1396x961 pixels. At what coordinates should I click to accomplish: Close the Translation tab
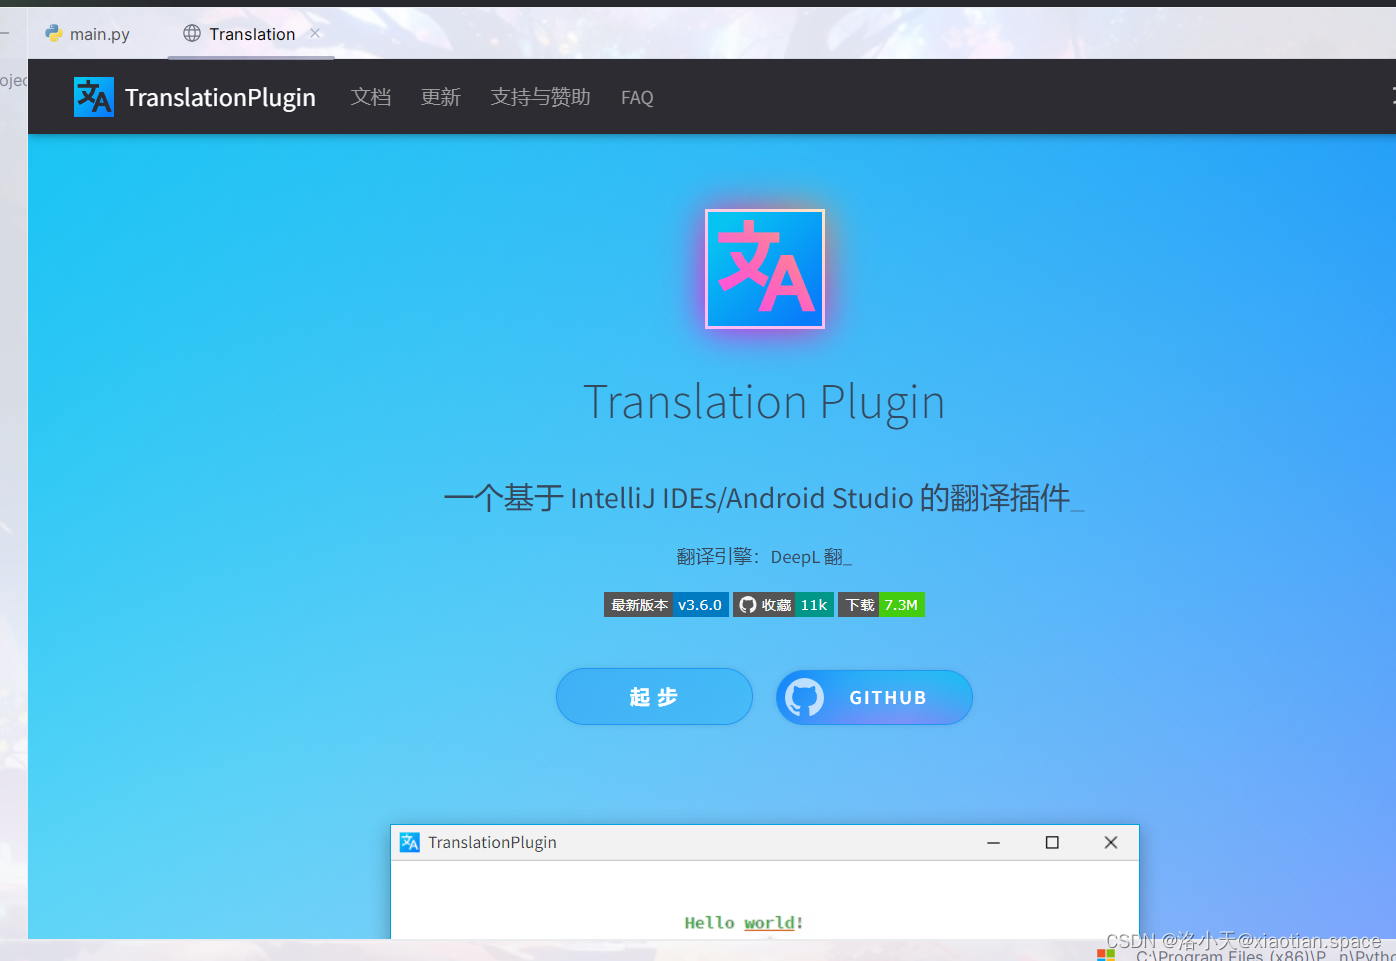point(315,33)
